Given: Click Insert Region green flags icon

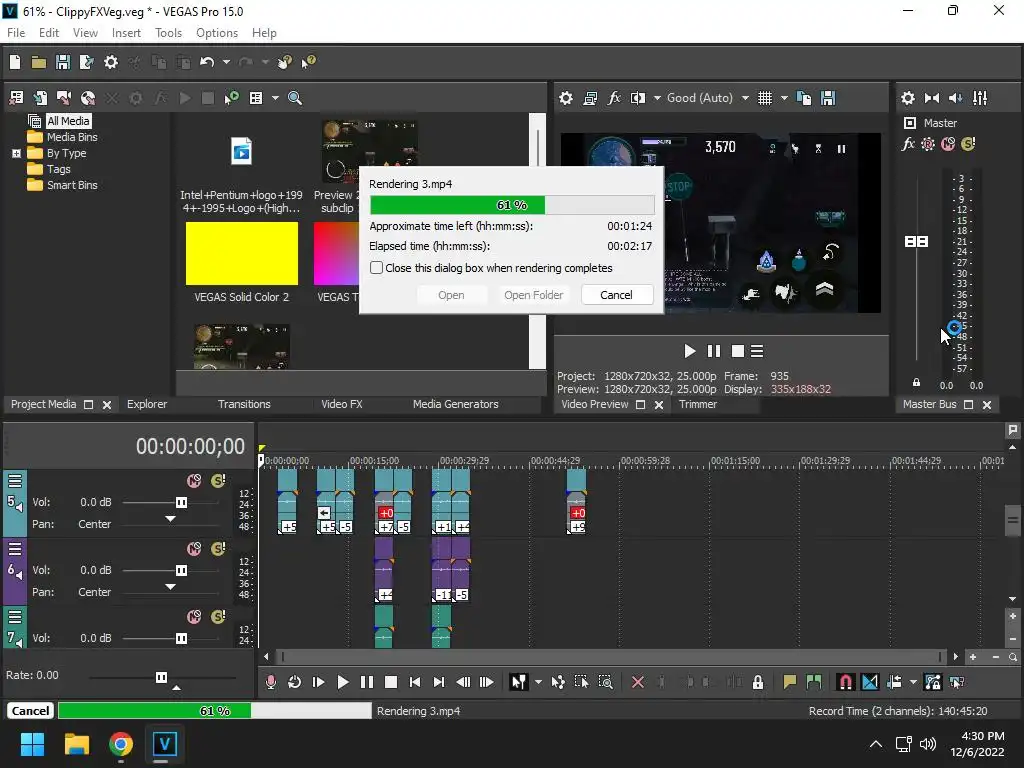Looking at the screenshot, I should point(814,682).
